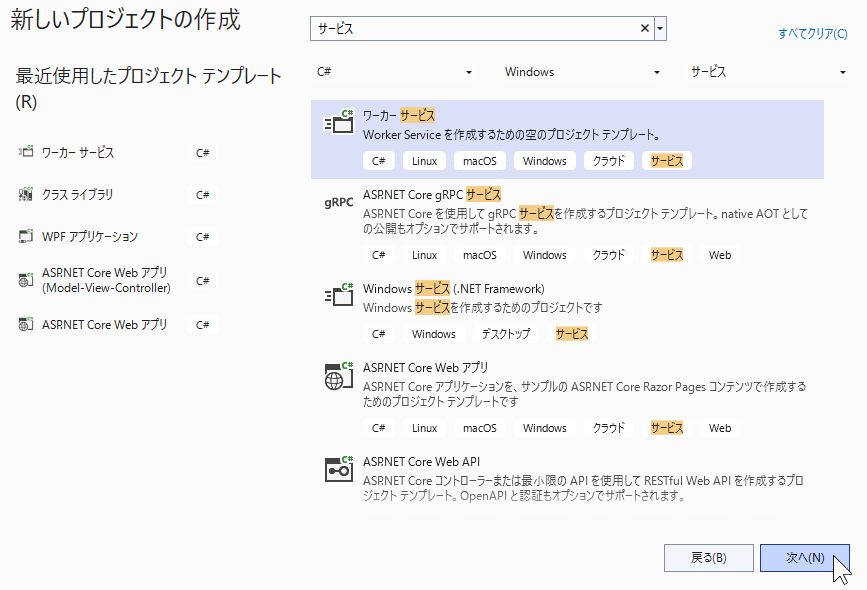Screen dimensions: 867x590
Task: Click the Web tag on gRPC サービス template
Action: coord(719,255)
